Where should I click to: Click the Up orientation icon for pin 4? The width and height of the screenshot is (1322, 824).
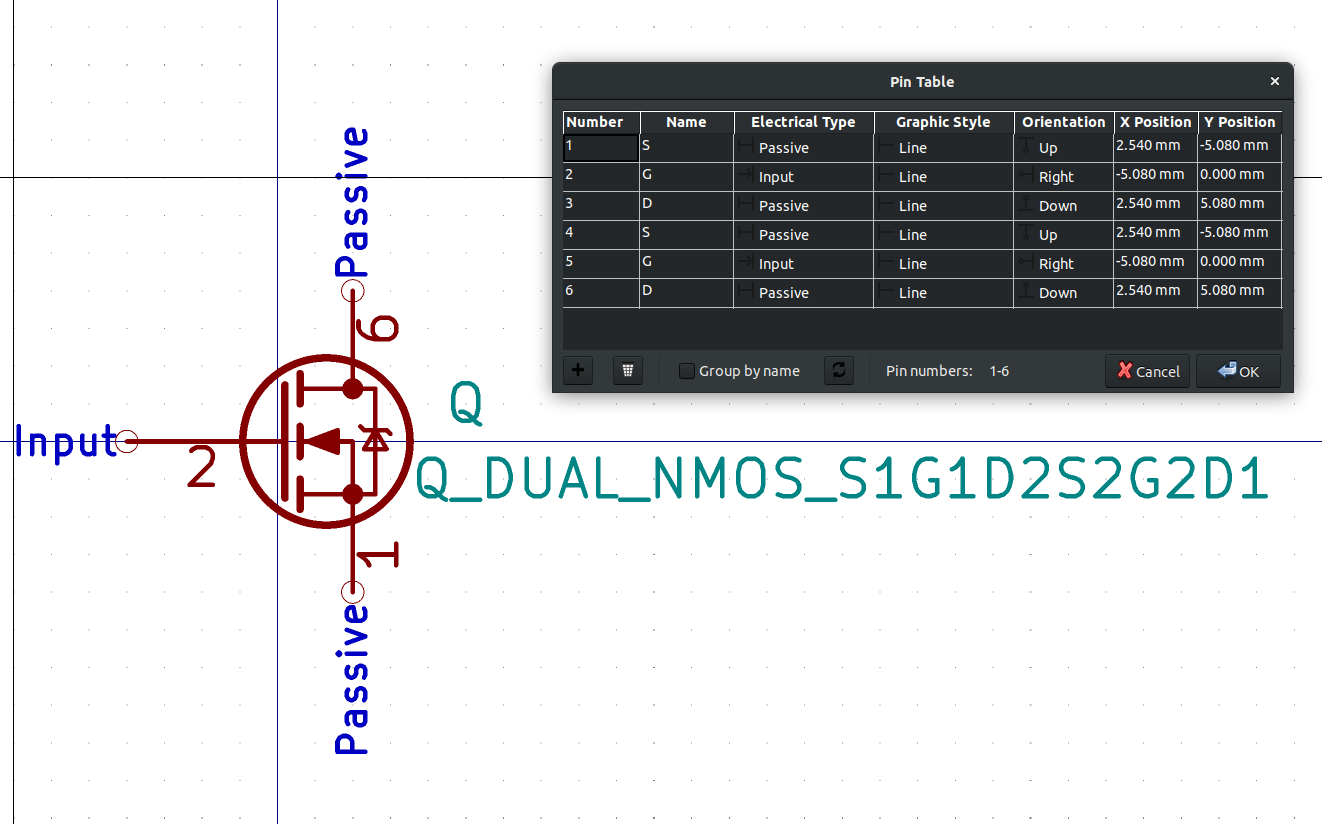click(x=1027, y=234)
